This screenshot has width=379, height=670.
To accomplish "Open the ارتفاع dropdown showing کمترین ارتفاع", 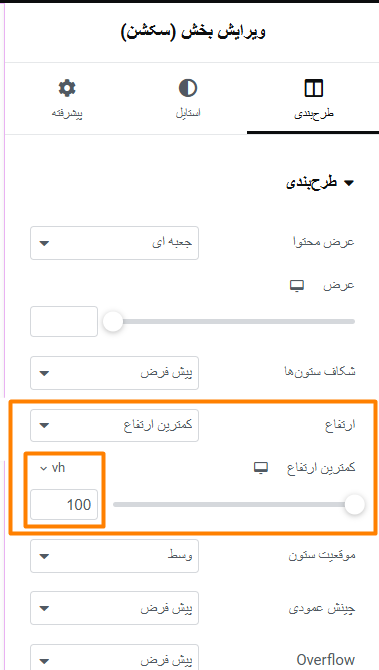I will pos(115,425).
